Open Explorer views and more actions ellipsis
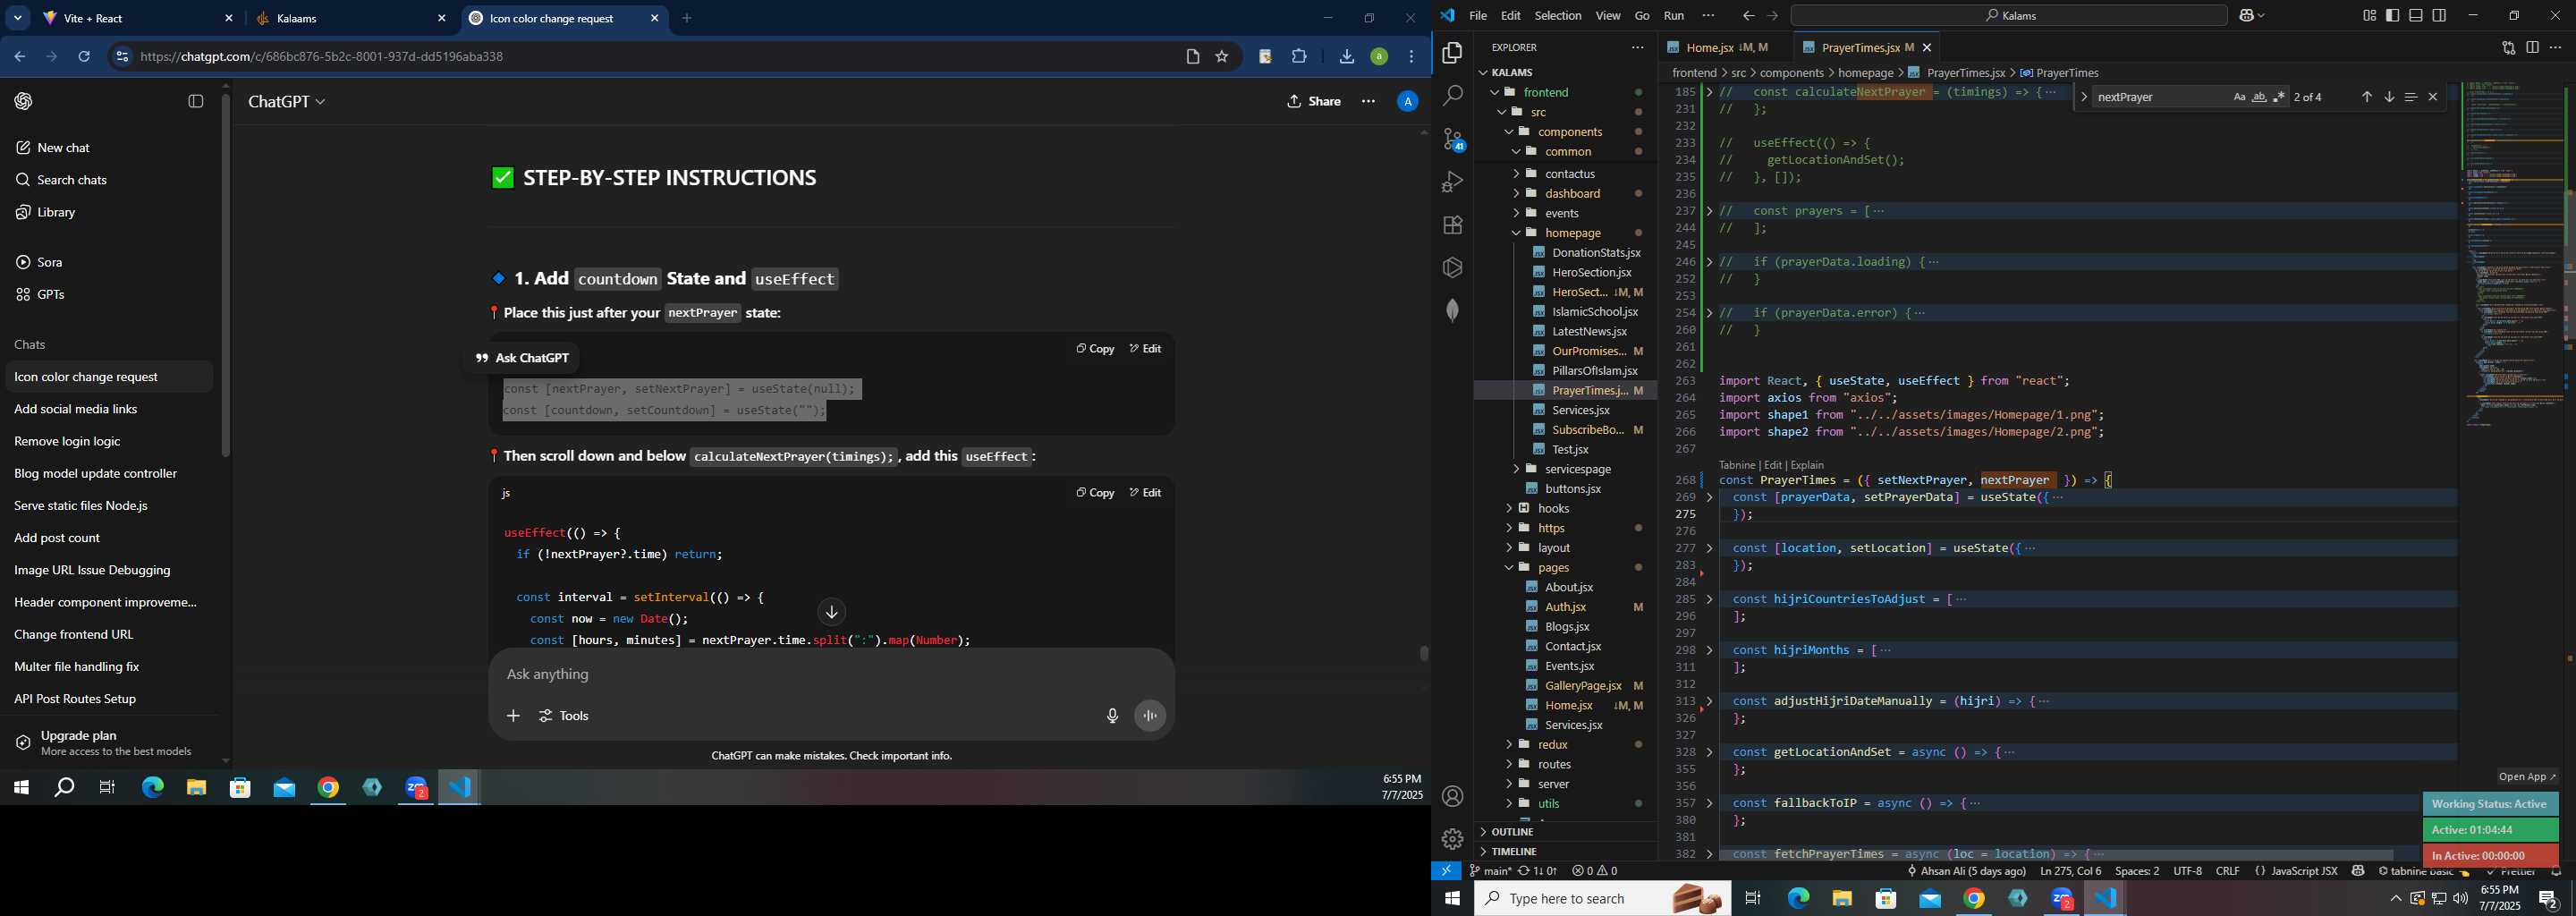 [1637, 47]
